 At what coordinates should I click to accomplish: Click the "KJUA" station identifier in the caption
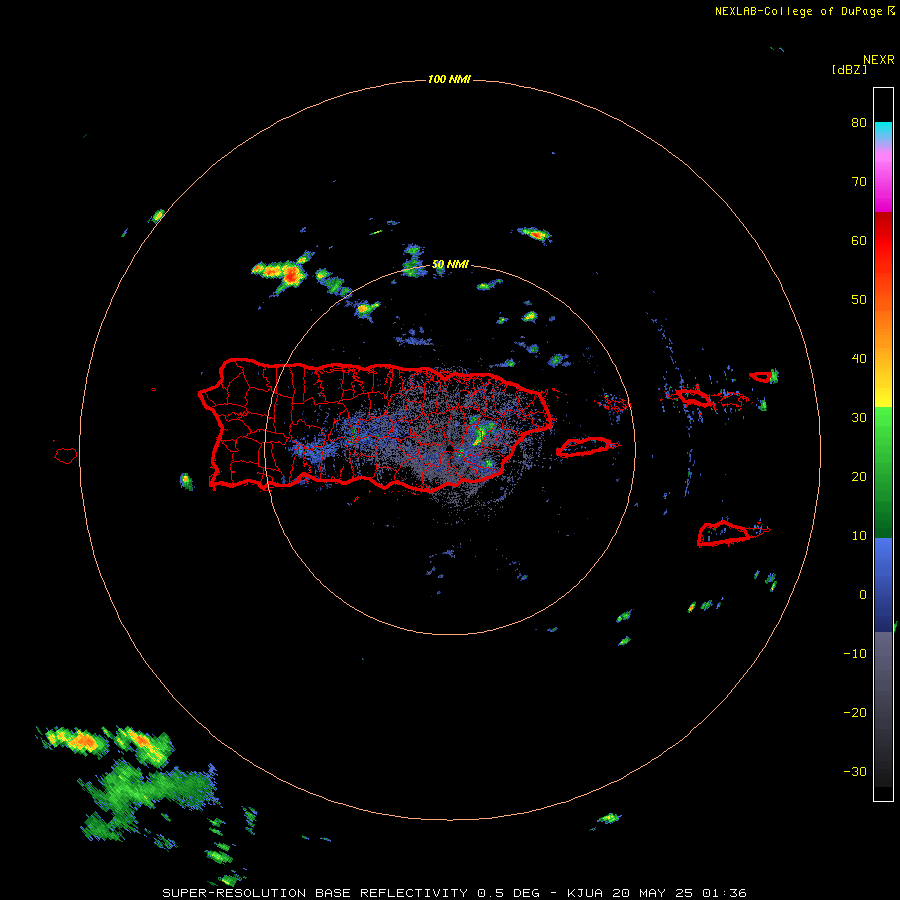point(585,893)
